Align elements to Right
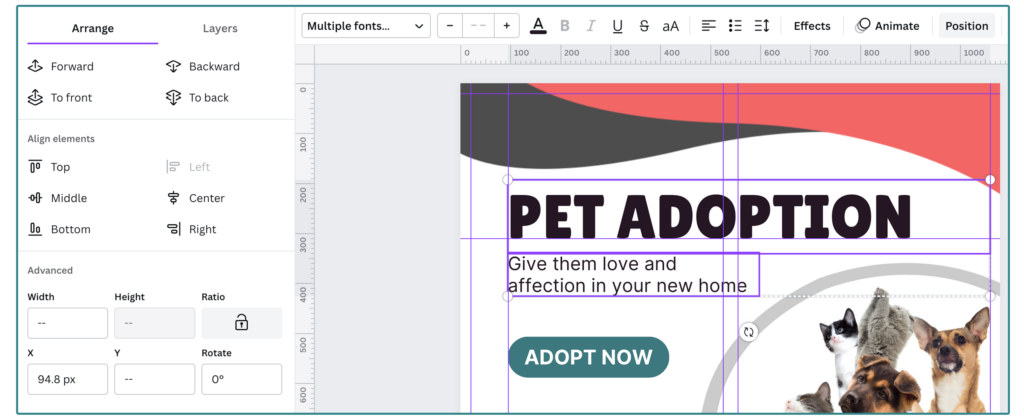Screen dimensions: 1024x420 pos(191,229)
